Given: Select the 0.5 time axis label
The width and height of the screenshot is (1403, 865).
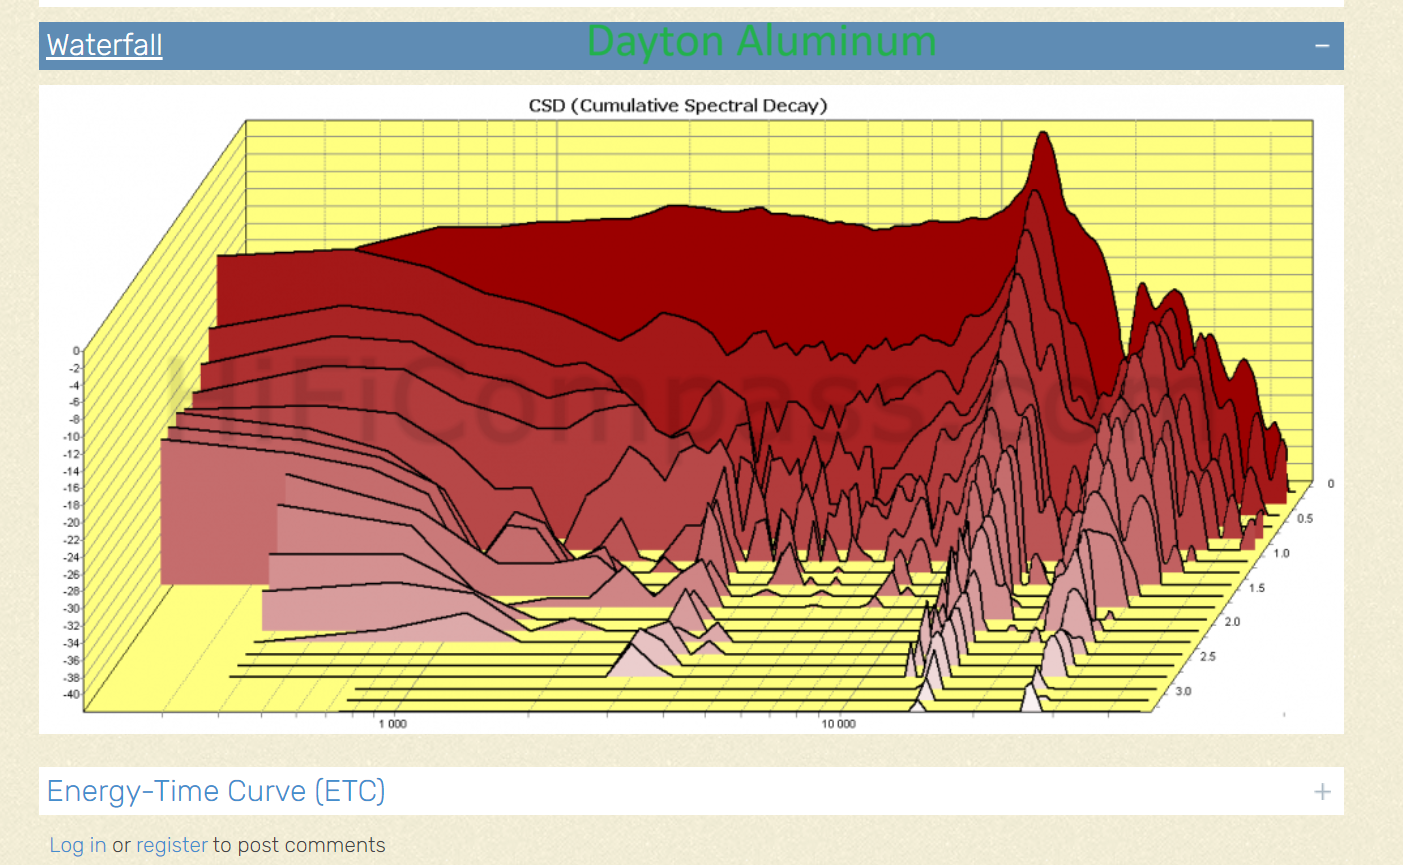Looking at the screenshot, I should point(1305,518).
